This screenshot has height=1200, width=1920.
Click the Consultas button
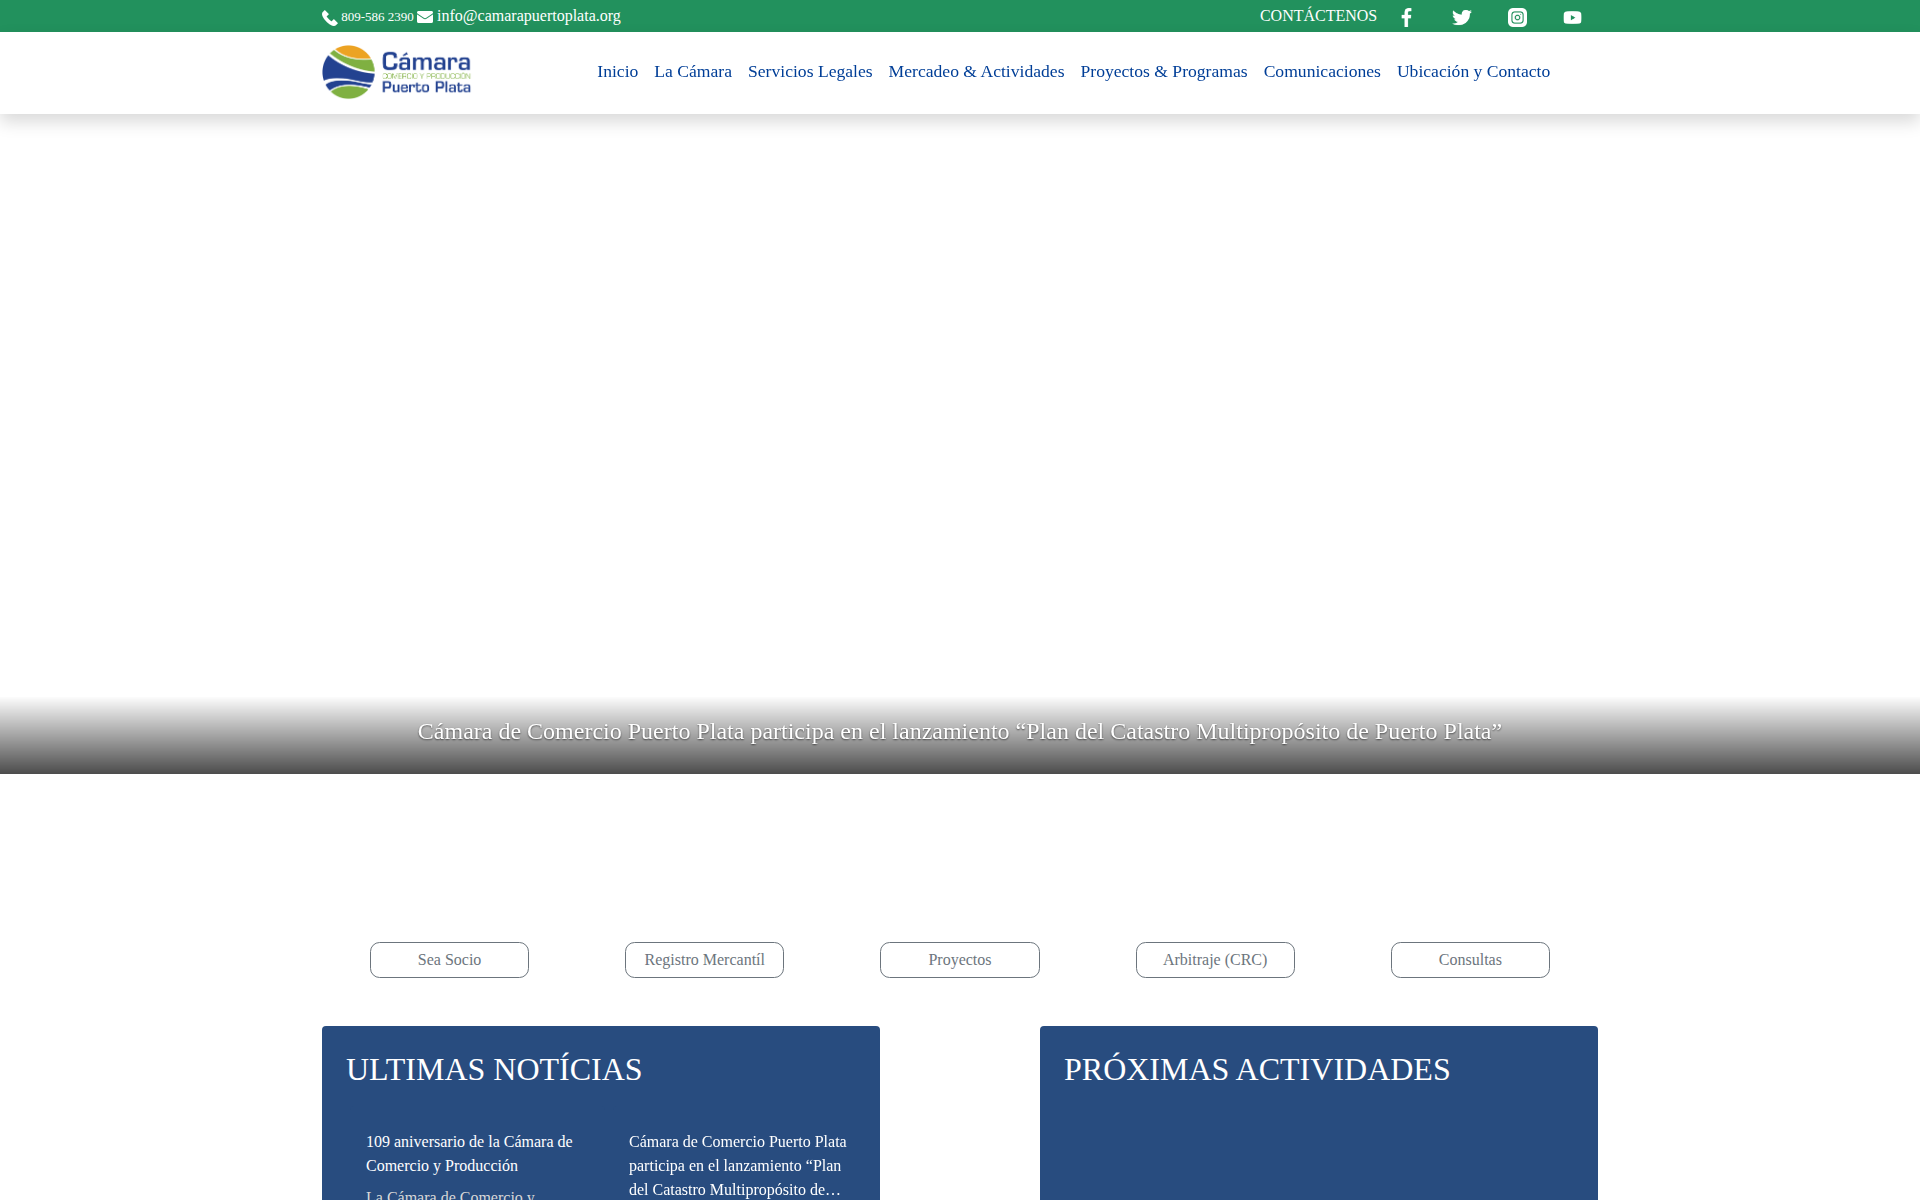coord(1470,960)
